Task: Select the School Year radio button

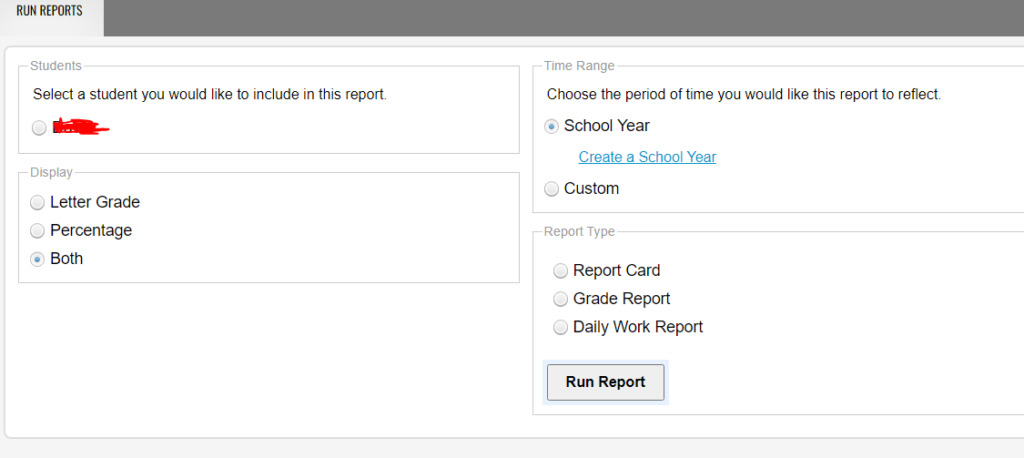Action: (x=552, y=127)
